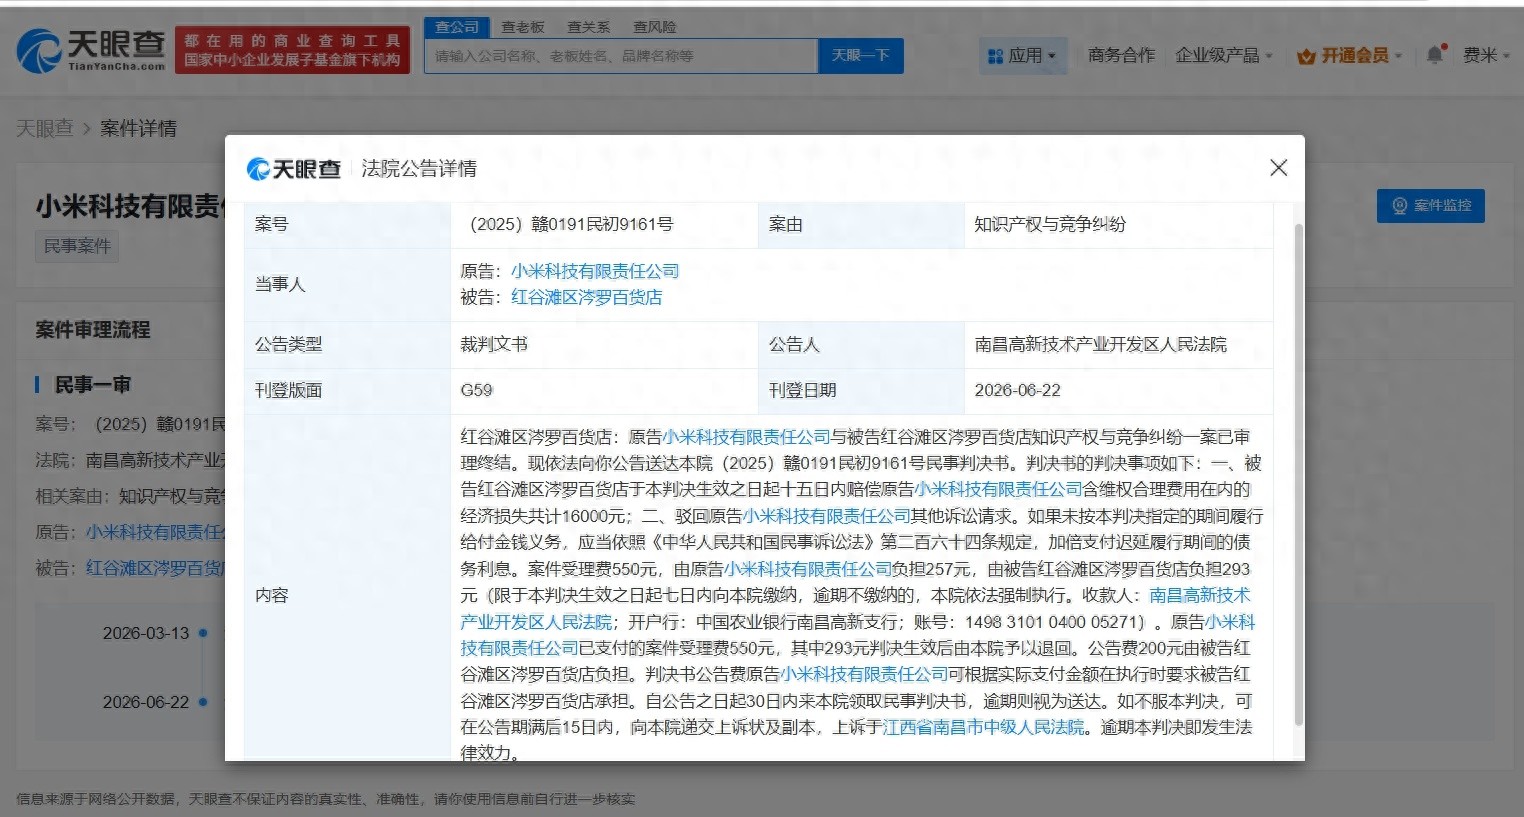1524x817 pixels.
Task: Click the notification bell icon
Action: [1434, 55]
